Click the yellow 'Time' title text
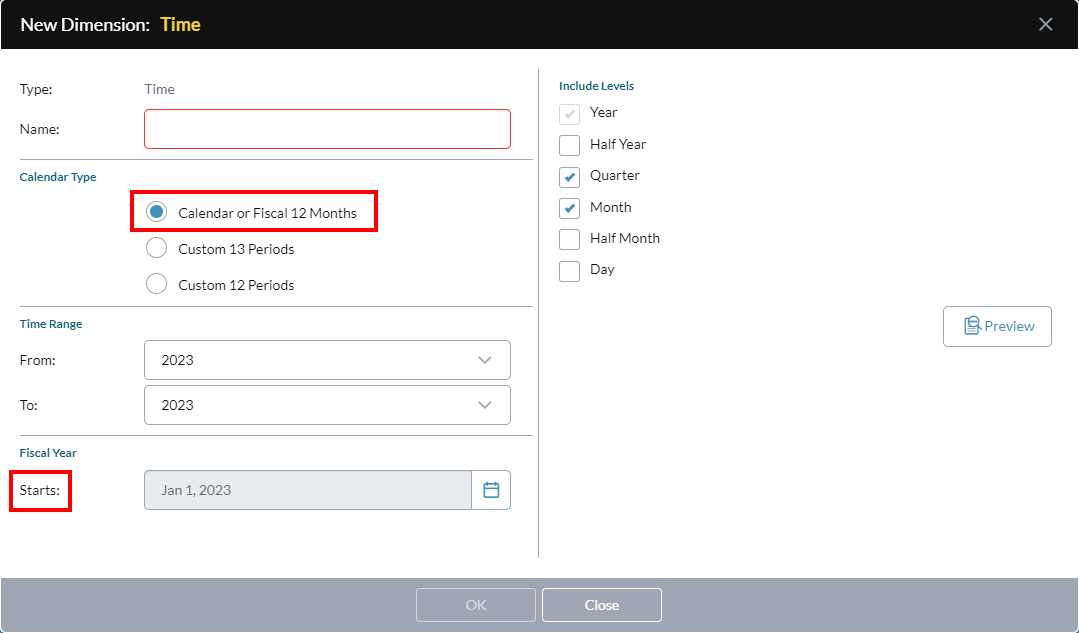This screenshot has height=633, width=1079. 180,24
